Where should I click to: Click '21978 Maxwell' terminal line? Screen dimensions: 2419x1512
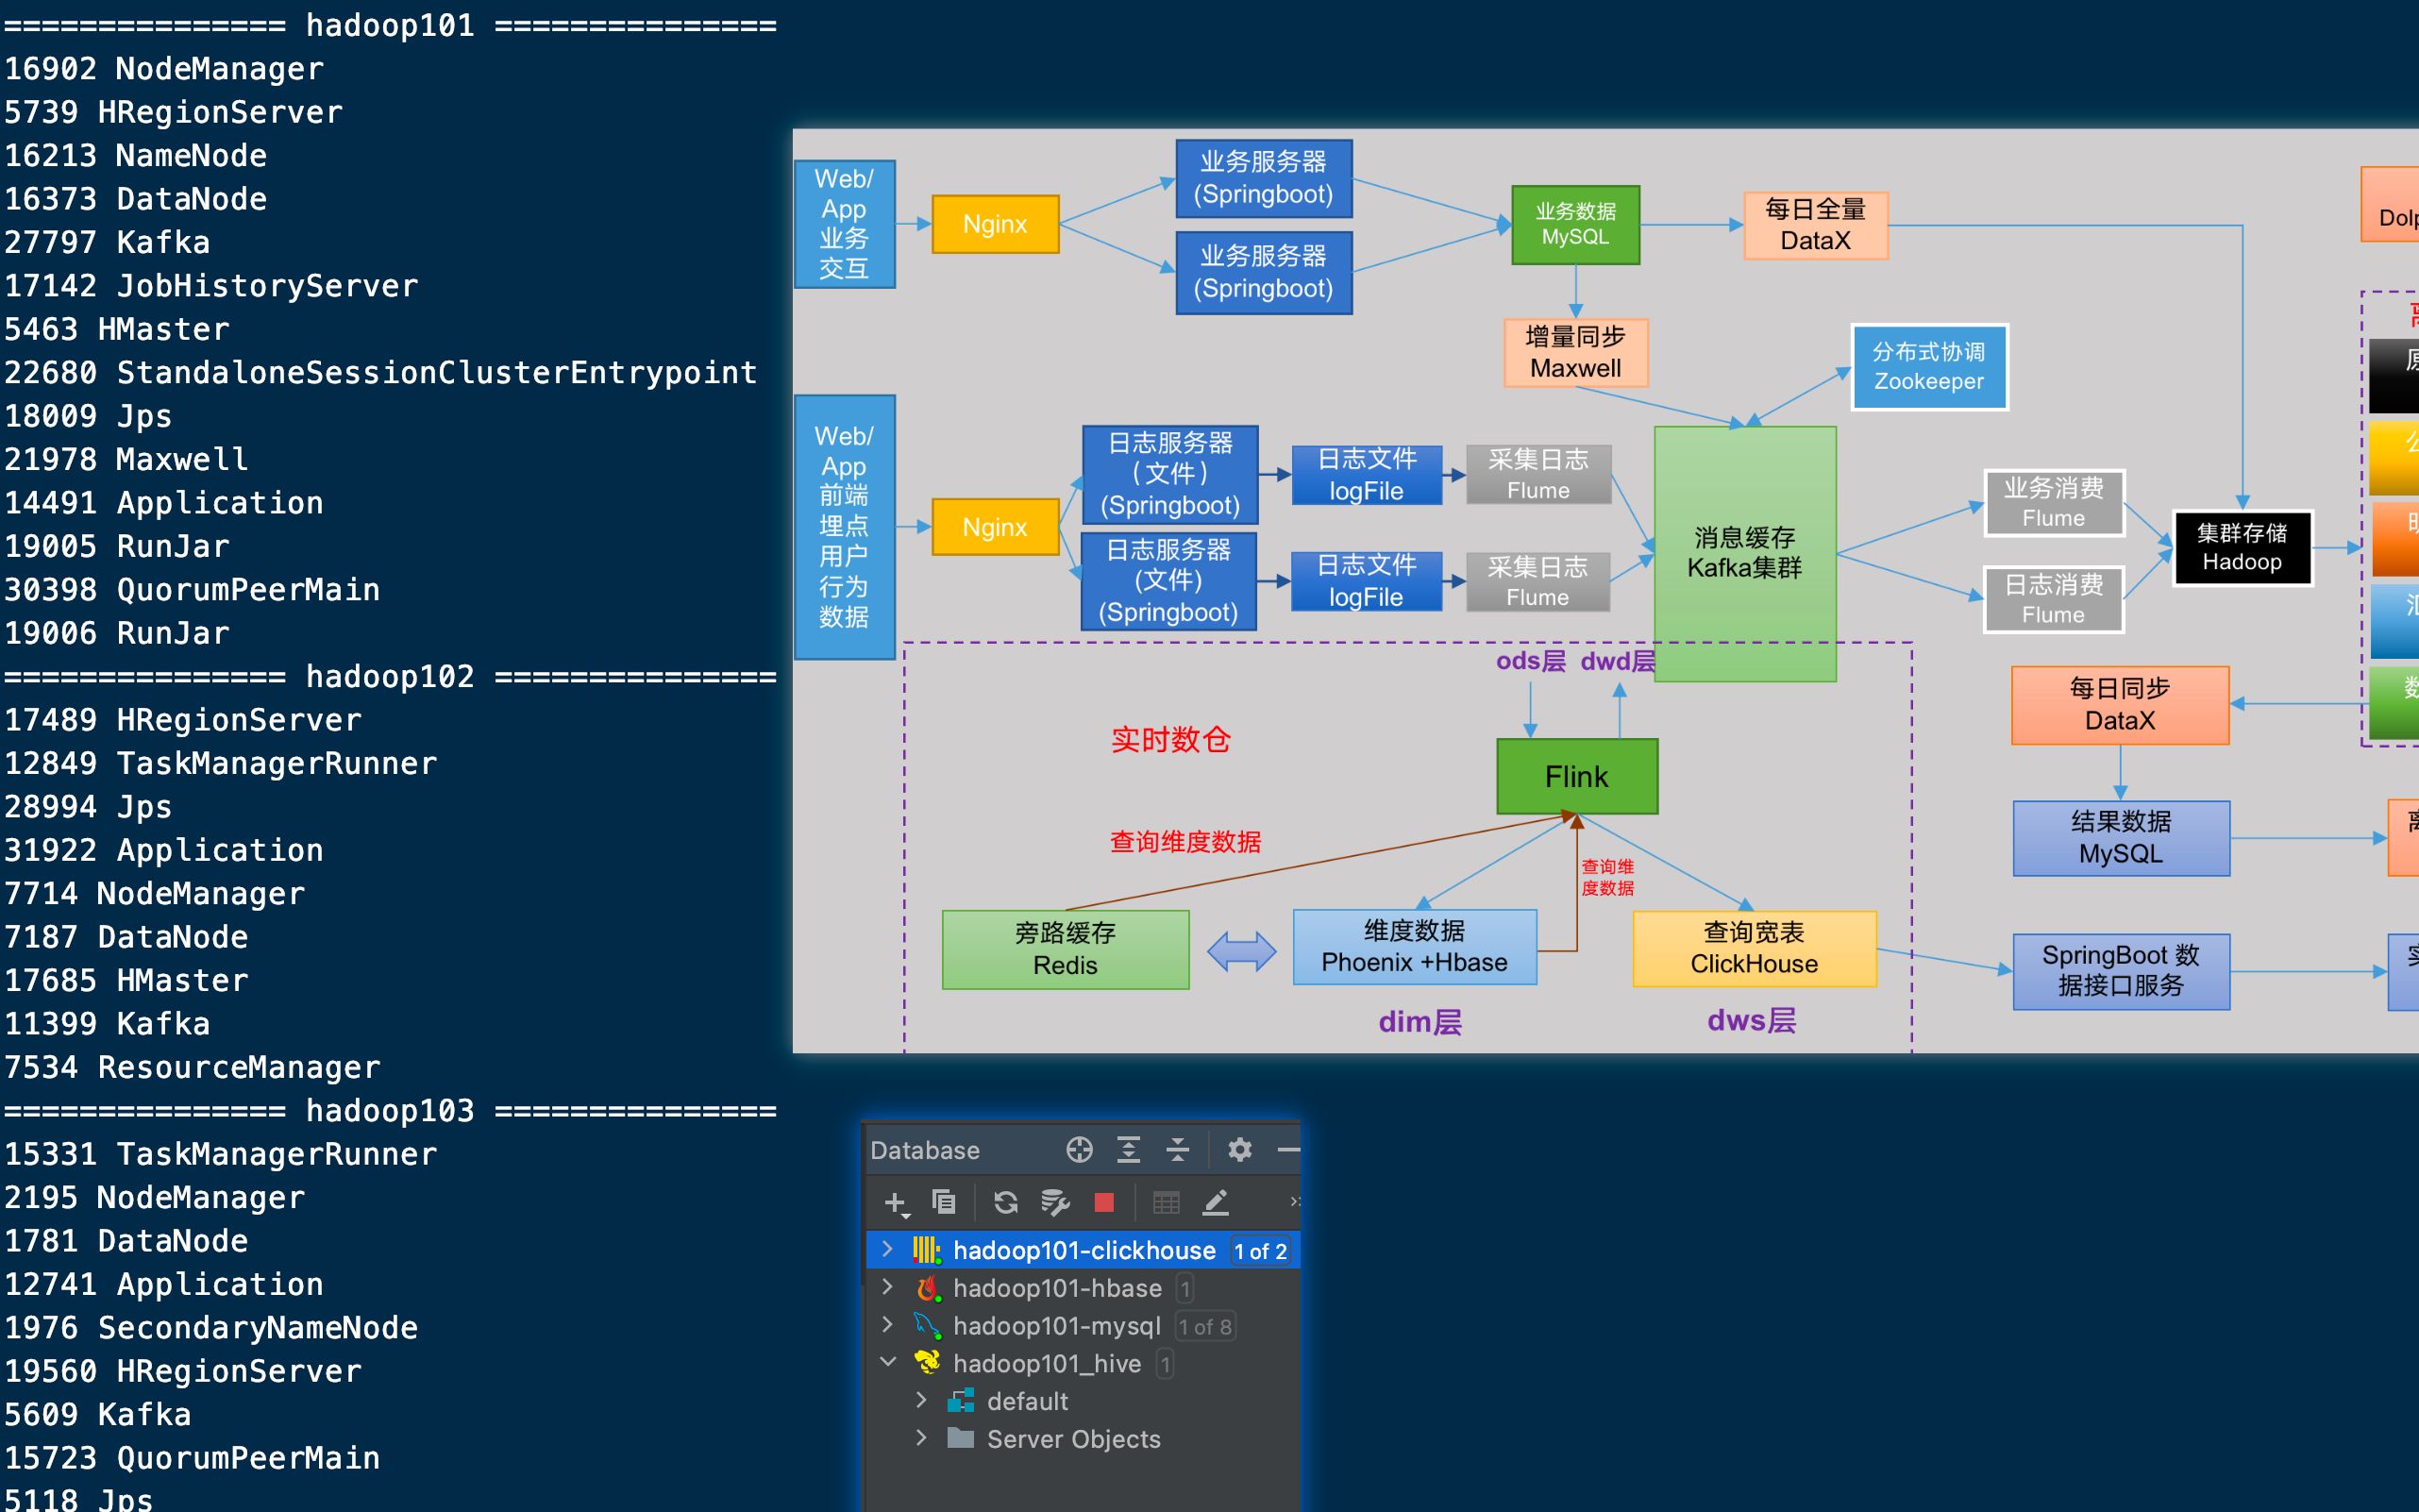pyautogui.click(x=126, y=460)
